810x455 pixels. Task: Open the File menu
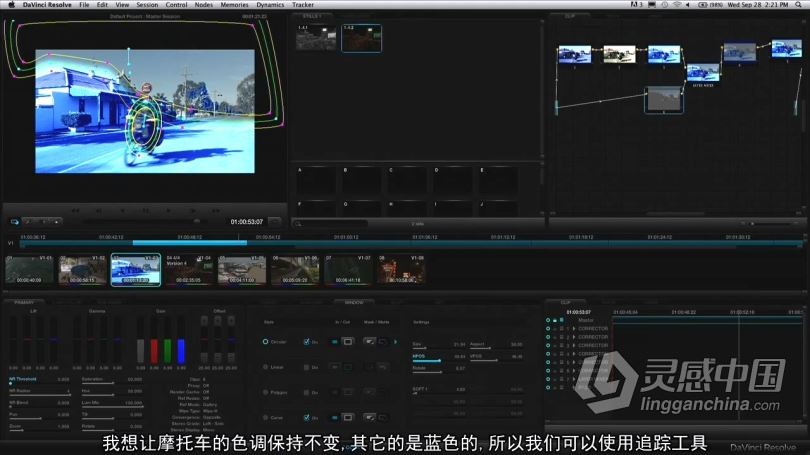pos(84,5)
